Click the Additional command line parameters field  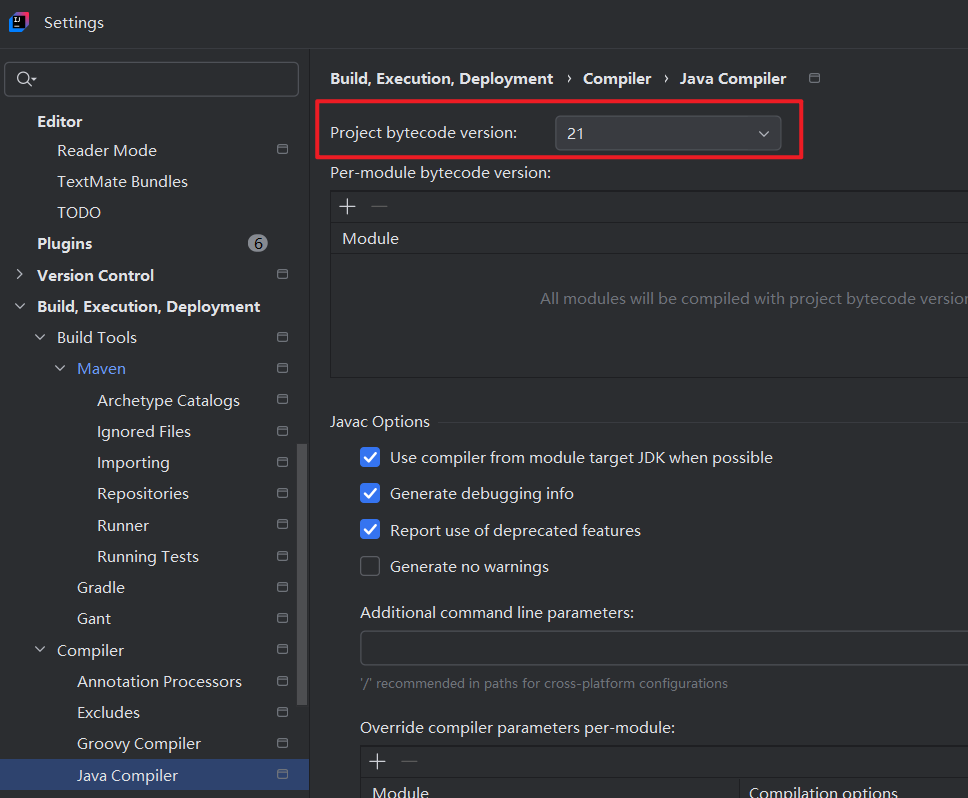tap(664, 647)
